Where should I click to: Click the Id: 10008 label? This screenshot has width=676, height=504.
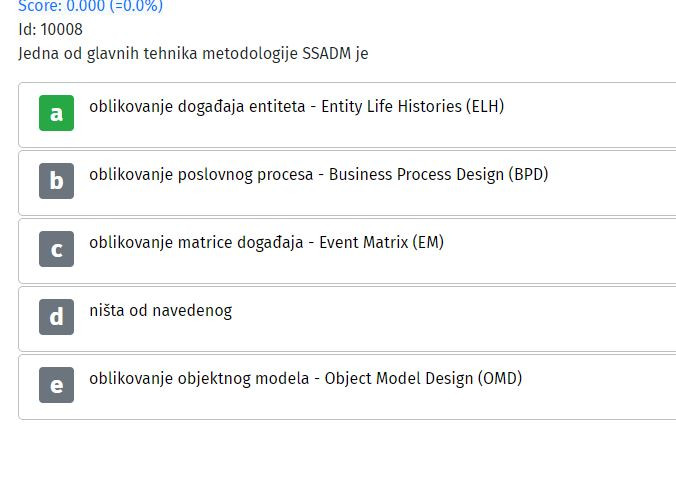(50, 29)
